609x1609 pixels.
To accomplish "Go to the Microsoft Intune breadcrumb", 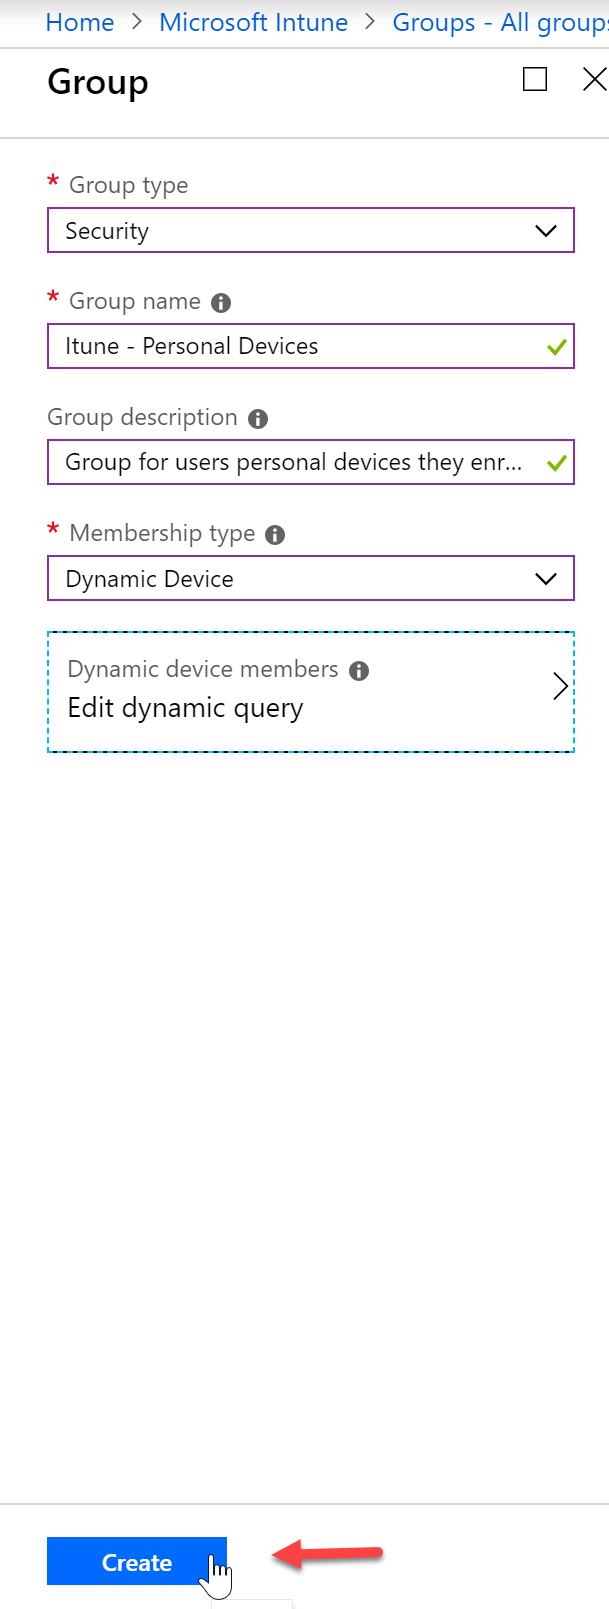I will [253, 22].
